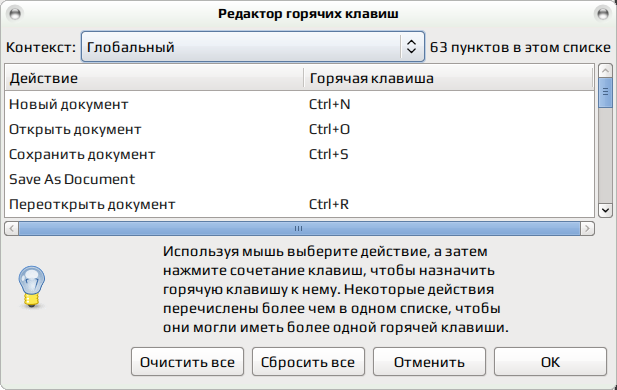Click the vertical scrollbar up arrow
617x390 pixels.
(605, 71)
